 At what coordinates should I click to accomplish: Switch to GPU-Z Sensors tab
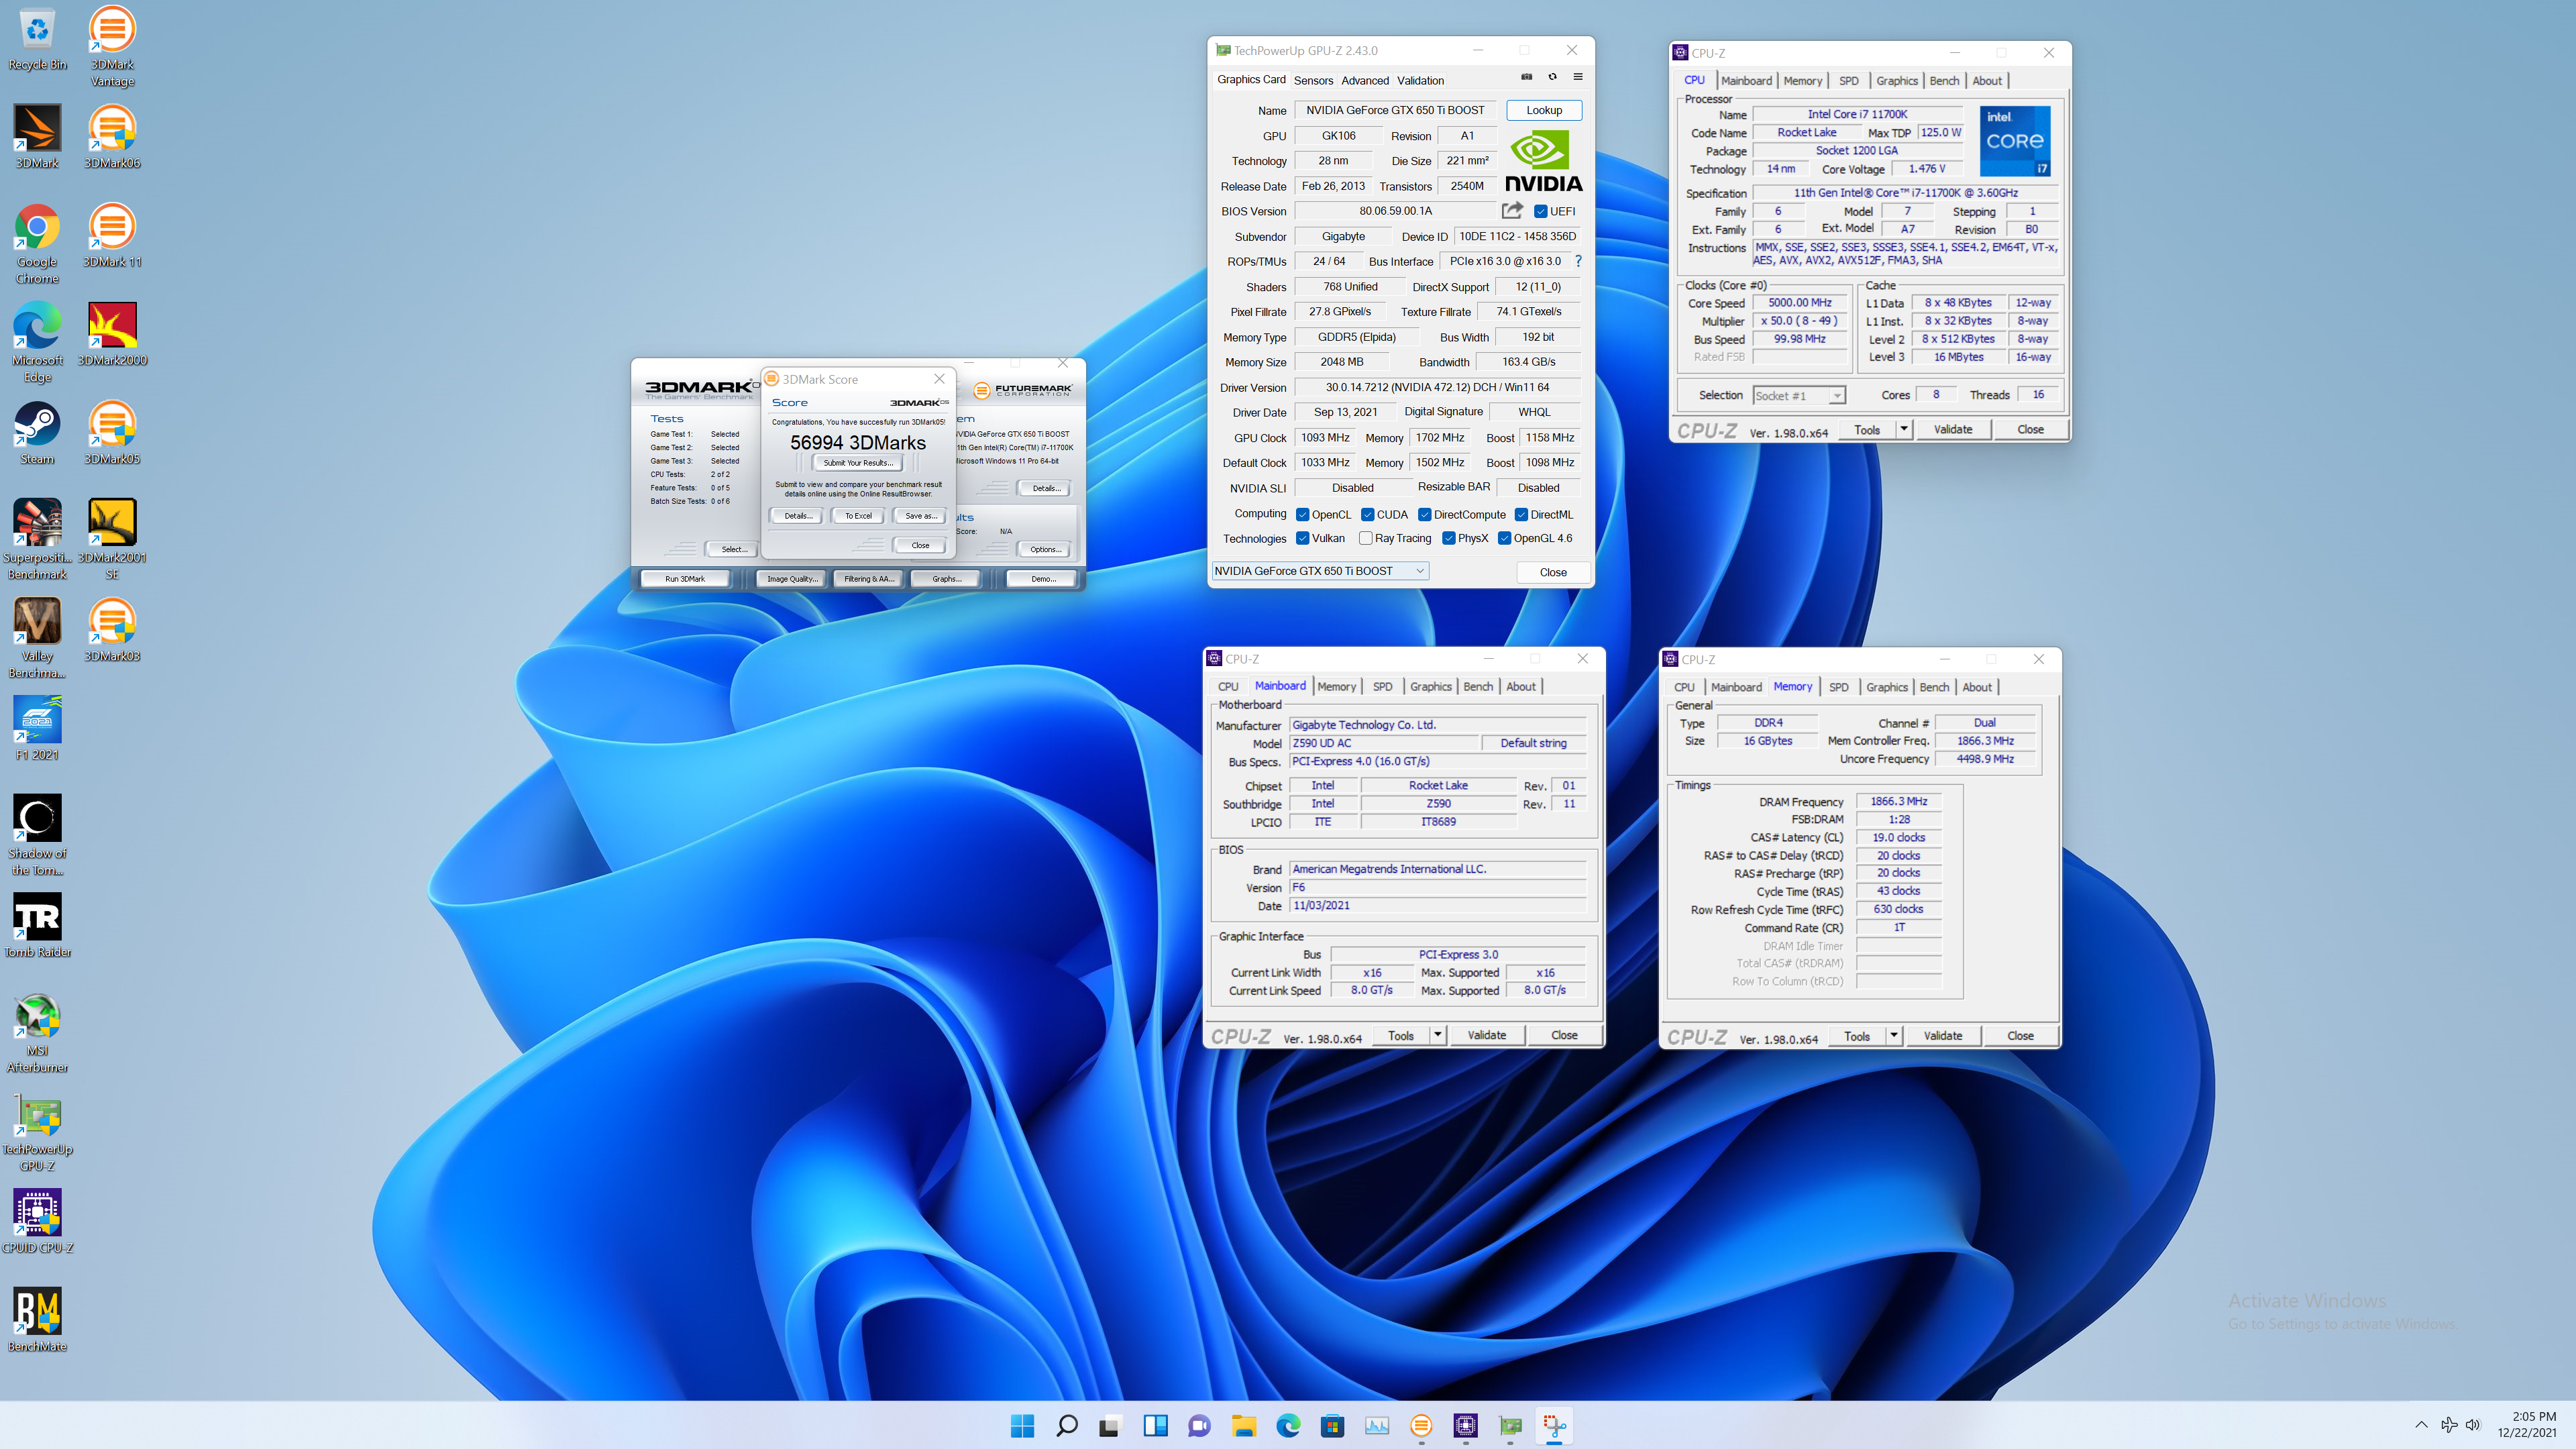coord(1313,80)
